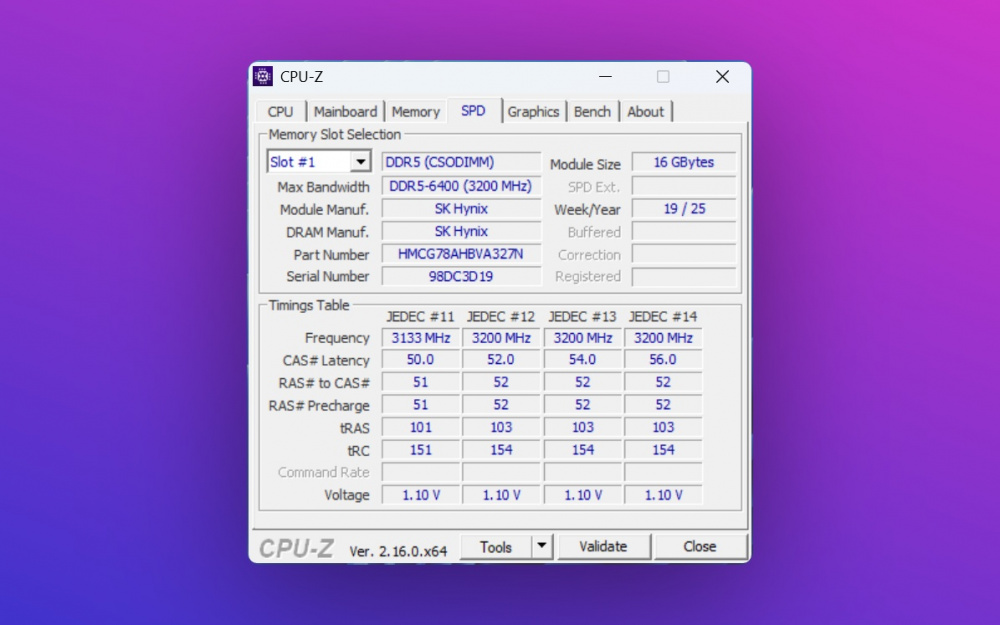Select part number HMCG78AHBVA327N

[x=461, y=254]
